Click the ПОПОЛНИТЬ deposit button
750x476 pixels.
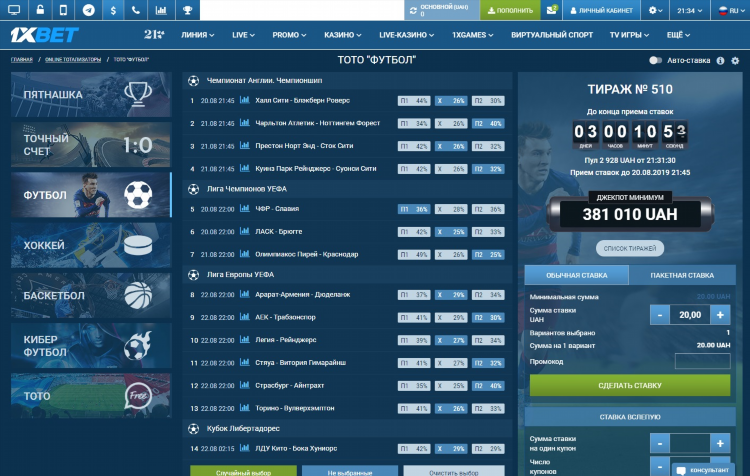pos(510,10)
